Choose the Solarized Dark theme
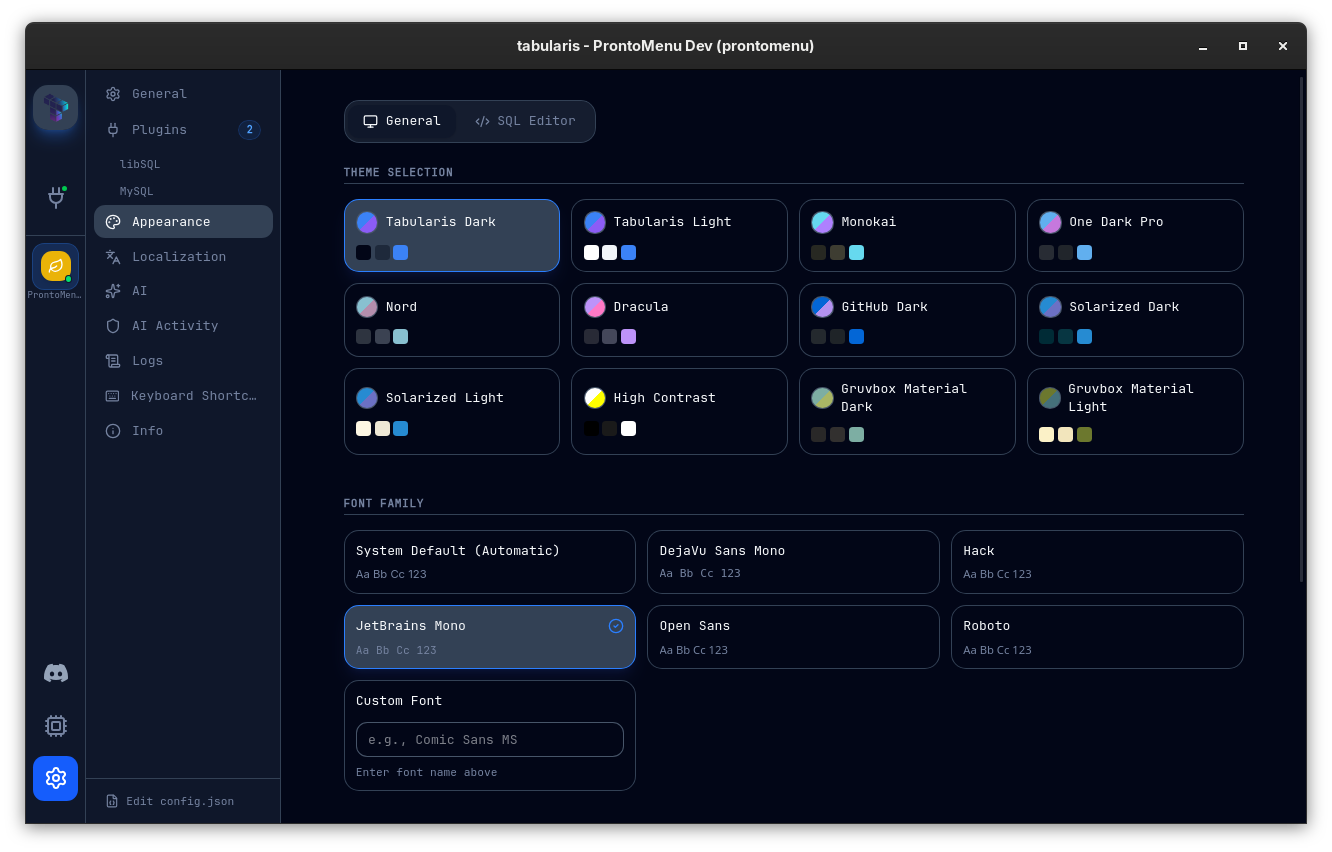This screenshot has height=852, width=1332. [1135, 320]
